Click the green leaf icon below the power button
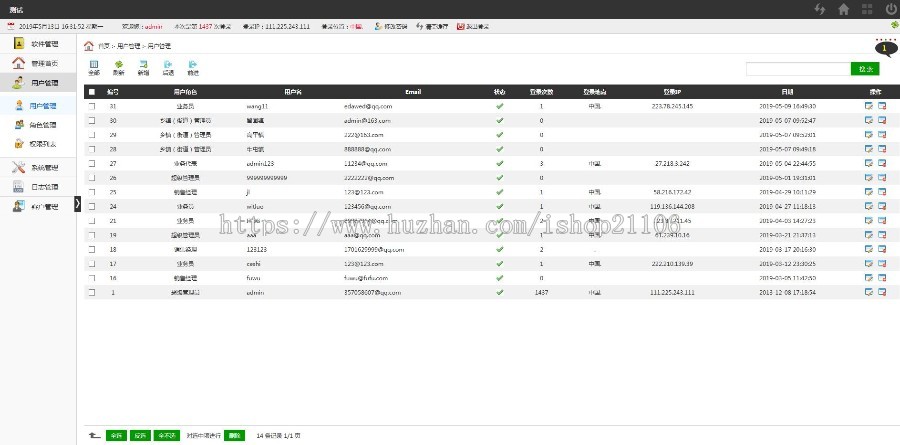This screenshot has width=900, height=445. coord(894,25)
